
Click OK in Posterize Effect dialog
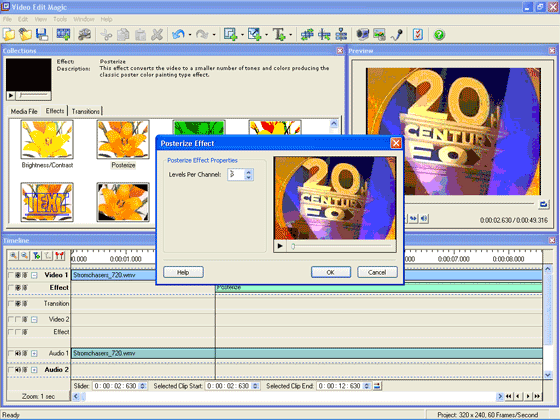(x=331, y=272)
